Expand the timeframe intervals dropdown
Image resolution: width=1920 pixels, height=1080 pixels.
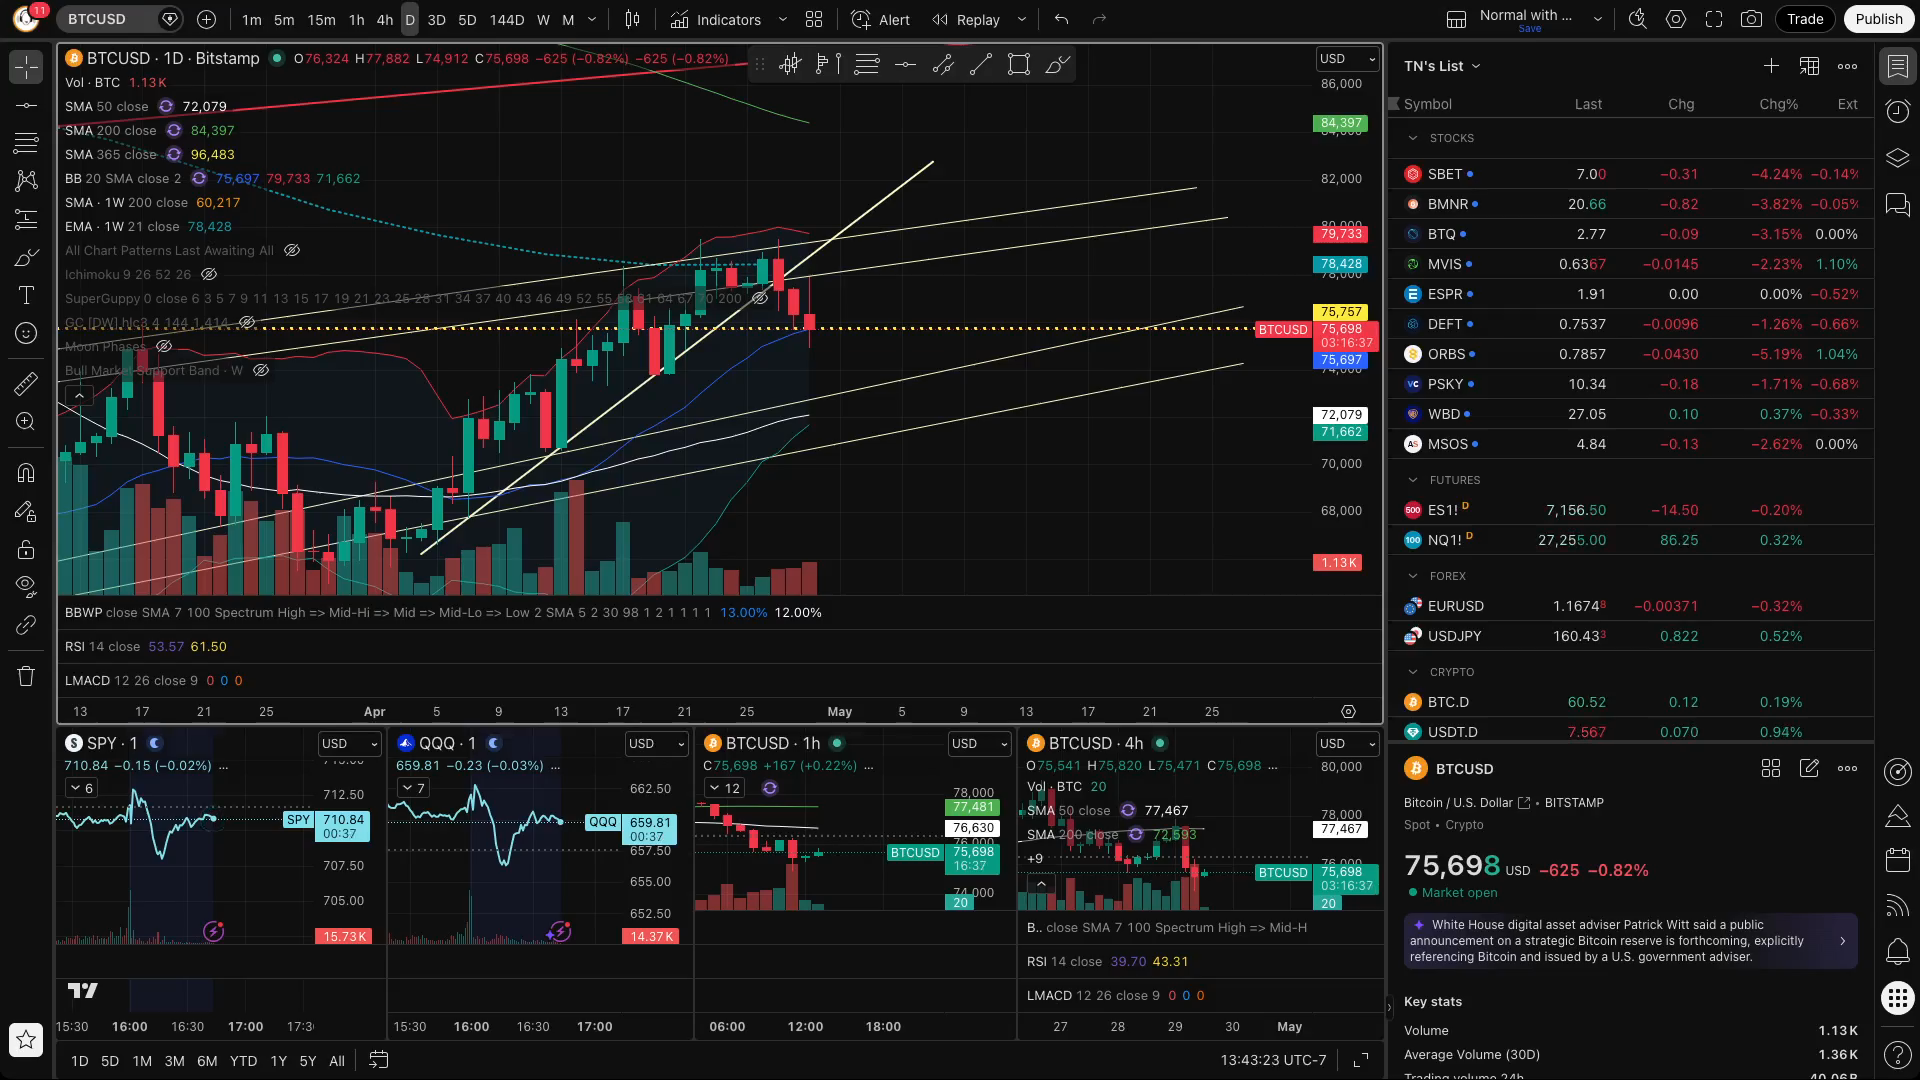[x=592, y=19]
